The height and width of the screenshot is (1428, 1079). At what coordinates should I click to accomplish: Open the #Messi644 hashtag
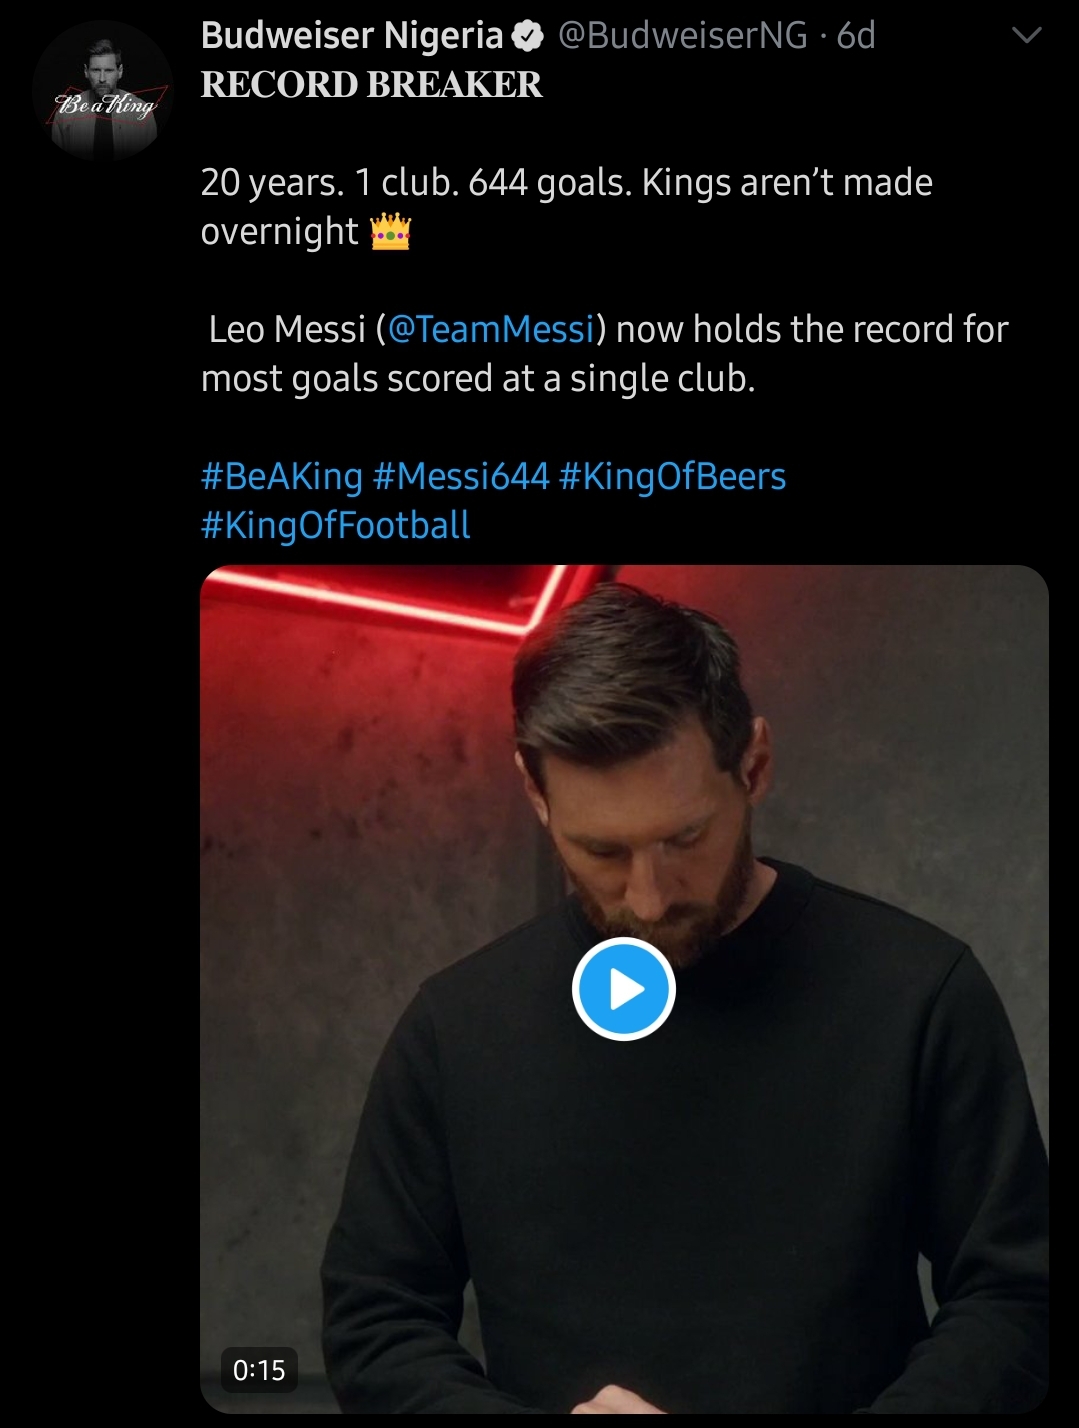click(x=461, y=476)
